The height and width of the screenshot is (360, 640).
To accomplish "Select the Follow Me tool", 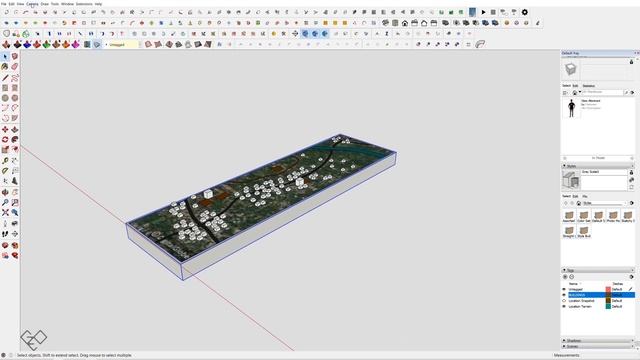I will 15,140.
